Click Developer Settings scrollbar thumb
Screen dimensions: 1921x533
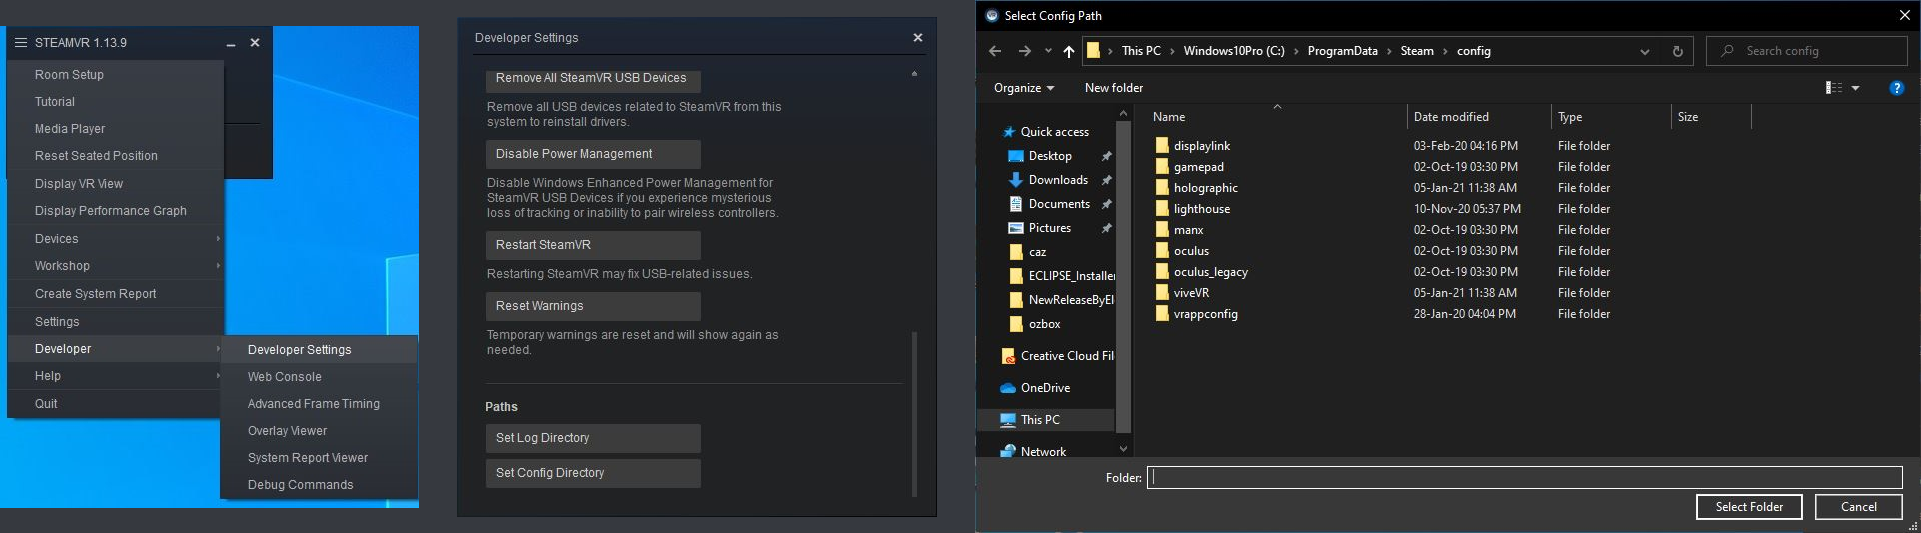coord(914,414)
